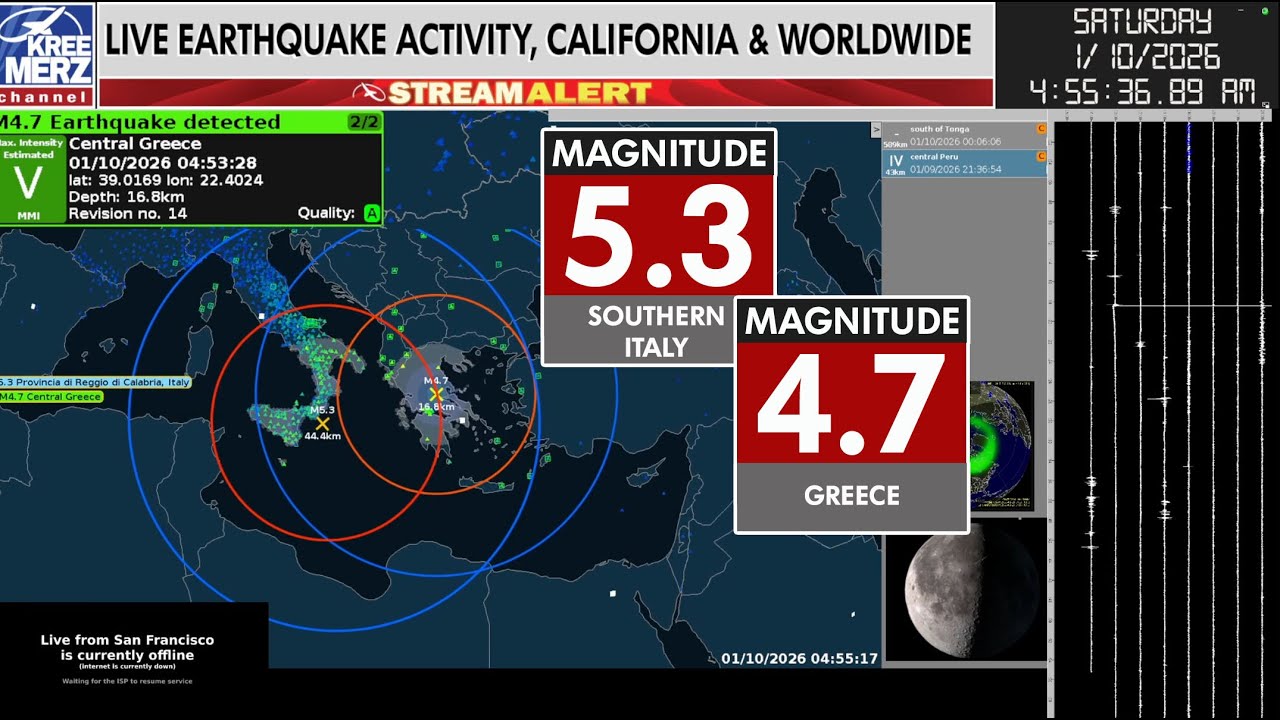
Task: Select the central Peru earthquake entry
Action: (964, 163)
